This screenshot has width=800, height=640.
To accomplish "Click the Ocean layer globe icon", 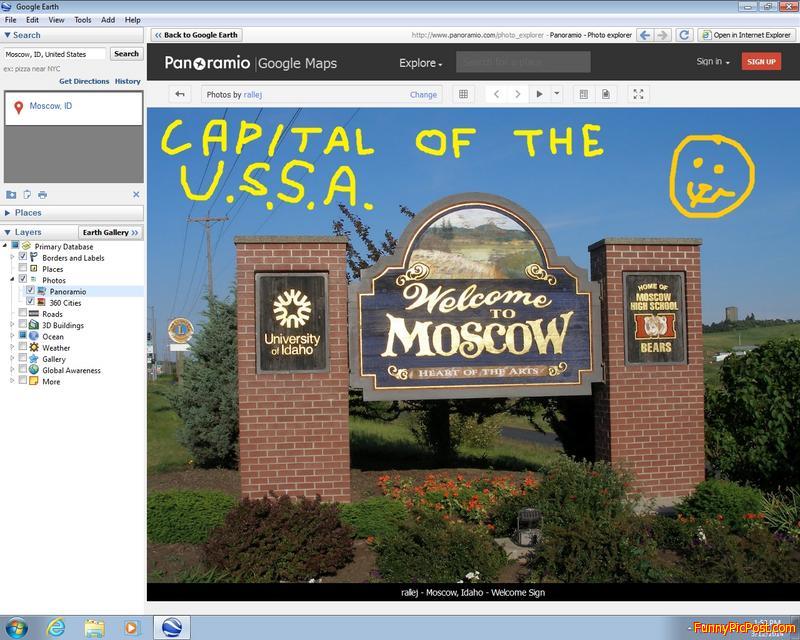I will [x=34, y=336].
